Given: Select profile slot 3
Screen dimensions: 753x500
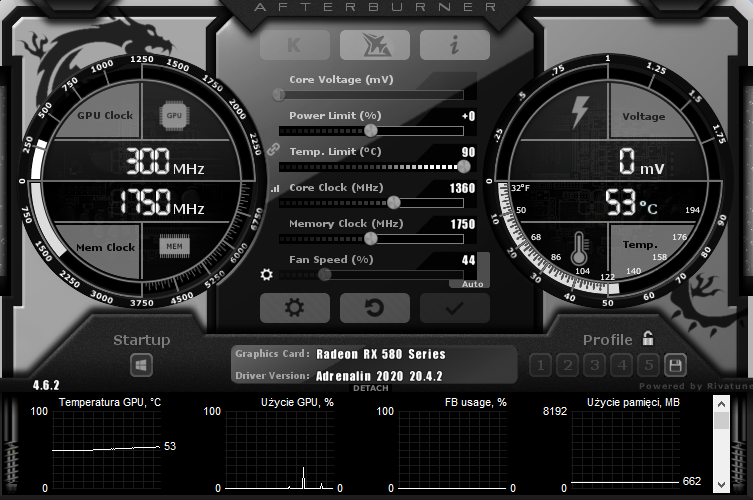Looking at the screenshot, I should click(595, 366).
